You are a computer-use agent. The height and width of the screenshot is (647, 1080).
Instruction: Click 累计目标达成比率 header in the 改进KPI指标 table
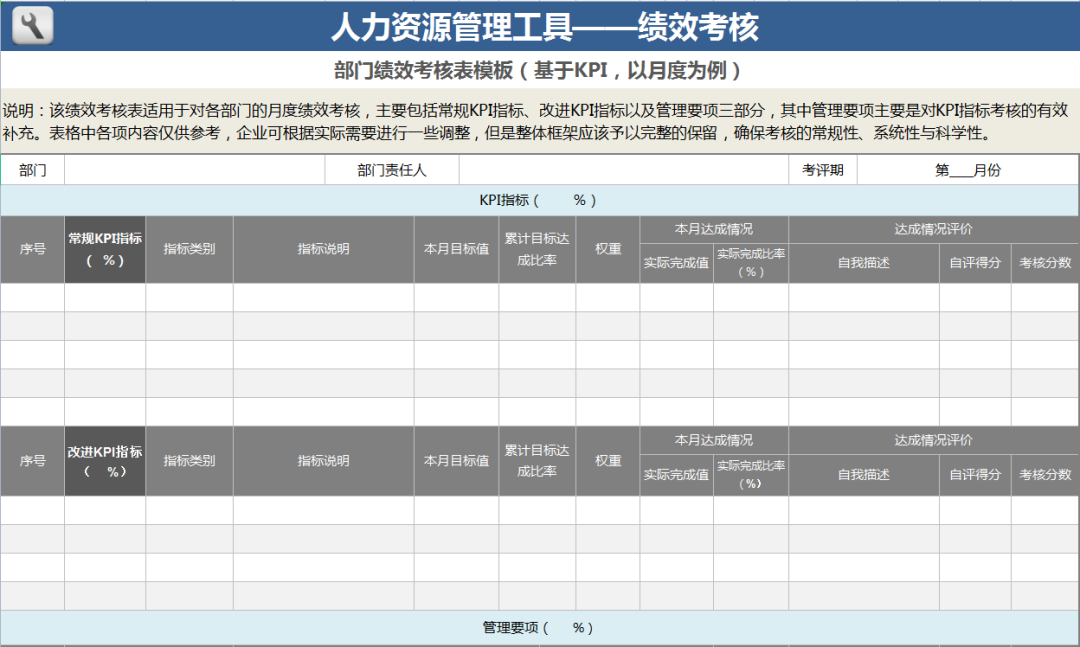(537, 461)
